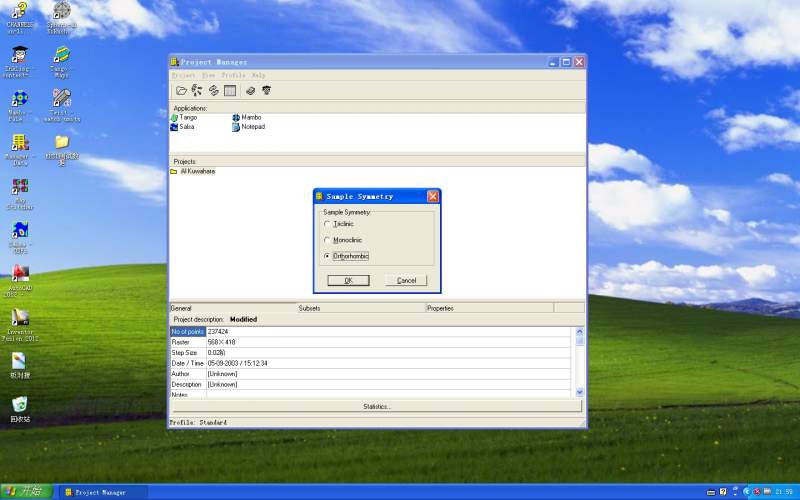Open the View menu

tap(208, 75)
